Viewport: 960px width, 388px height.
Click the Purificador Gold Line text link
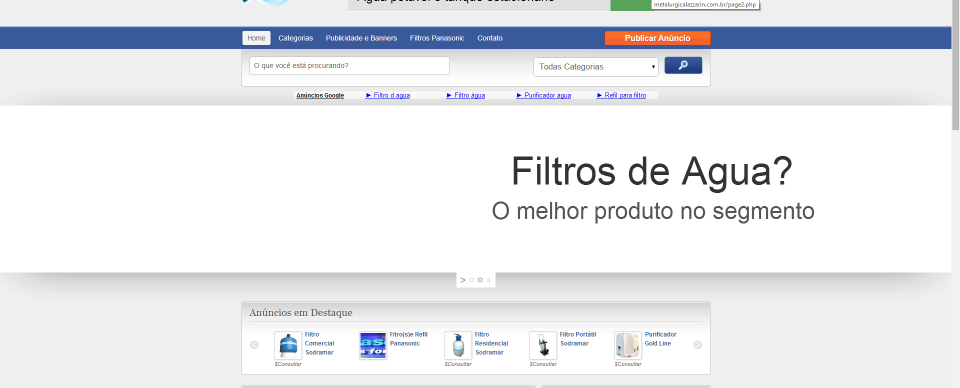pyautogui.click(x=661, y=339)
